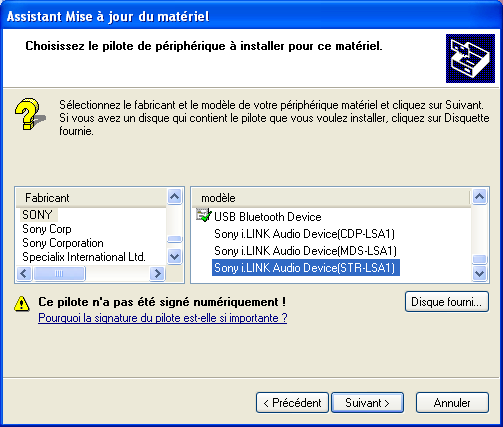This screenshot has width=503, height=427.
Task: Click Suivant to continue installation
Action: [367, 403]
